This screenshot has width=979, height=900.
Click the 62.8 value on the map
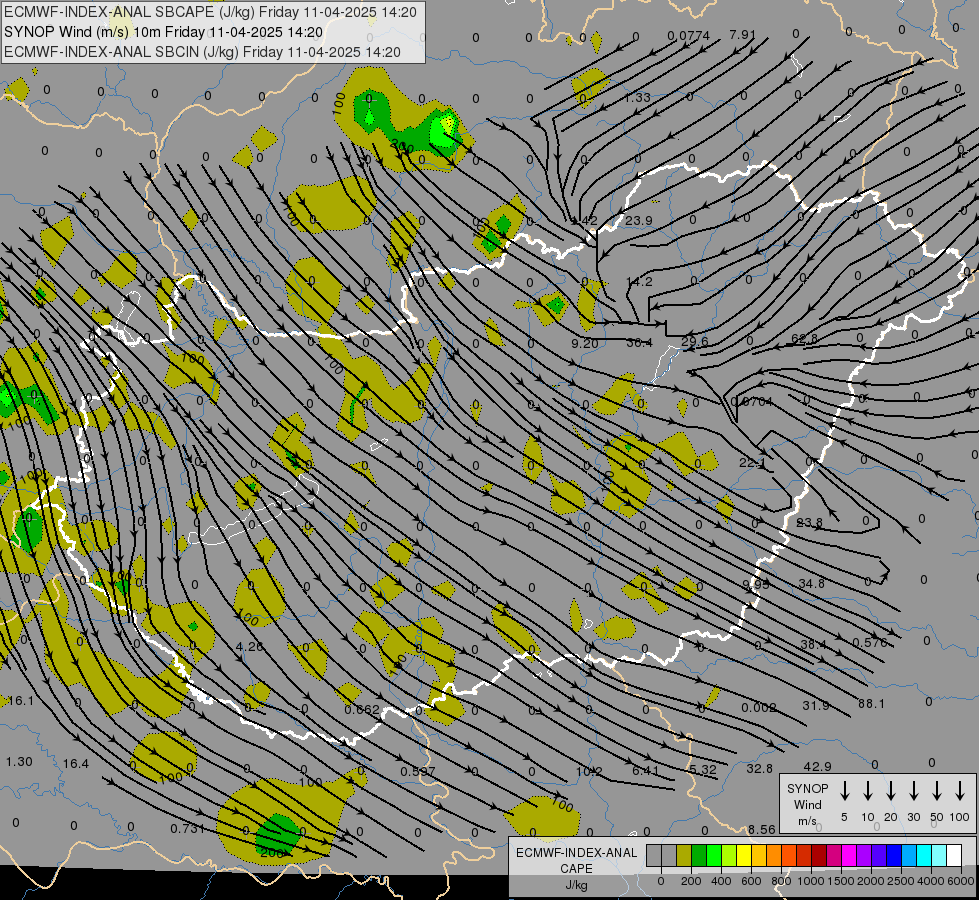pyautogui.click(x=804, y=339)
